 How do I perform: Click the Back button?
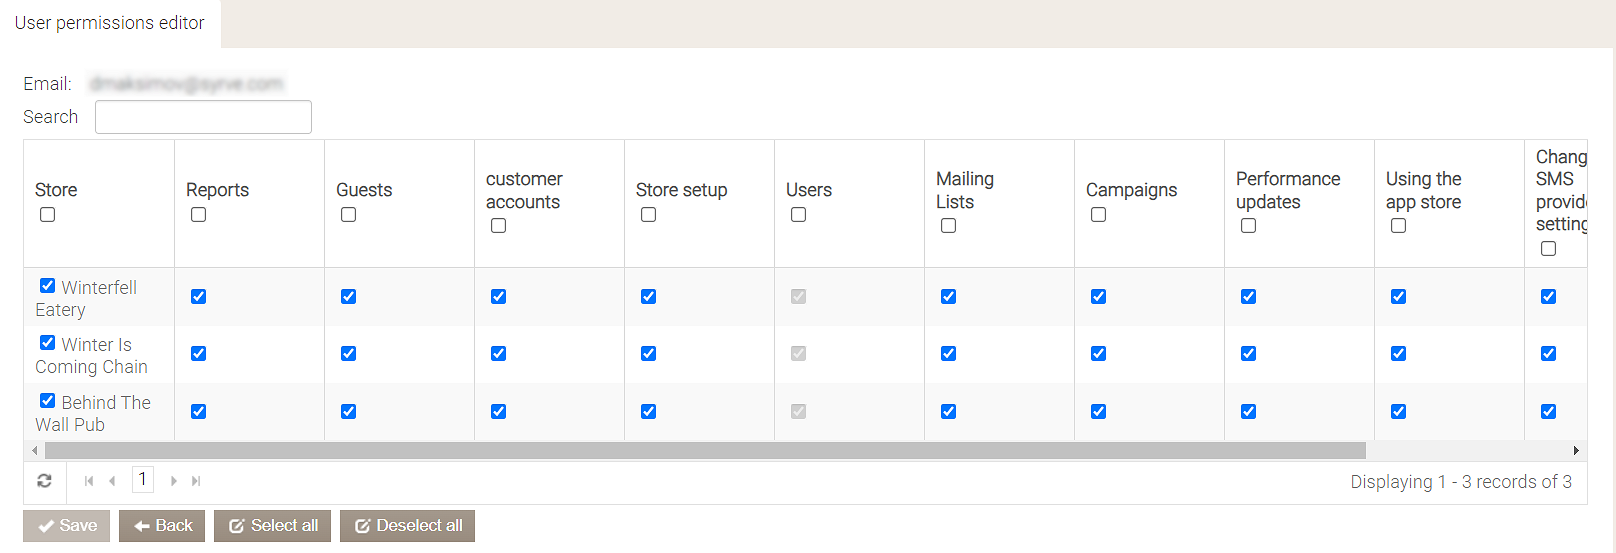pyautogui.click(x=162, y=526)
